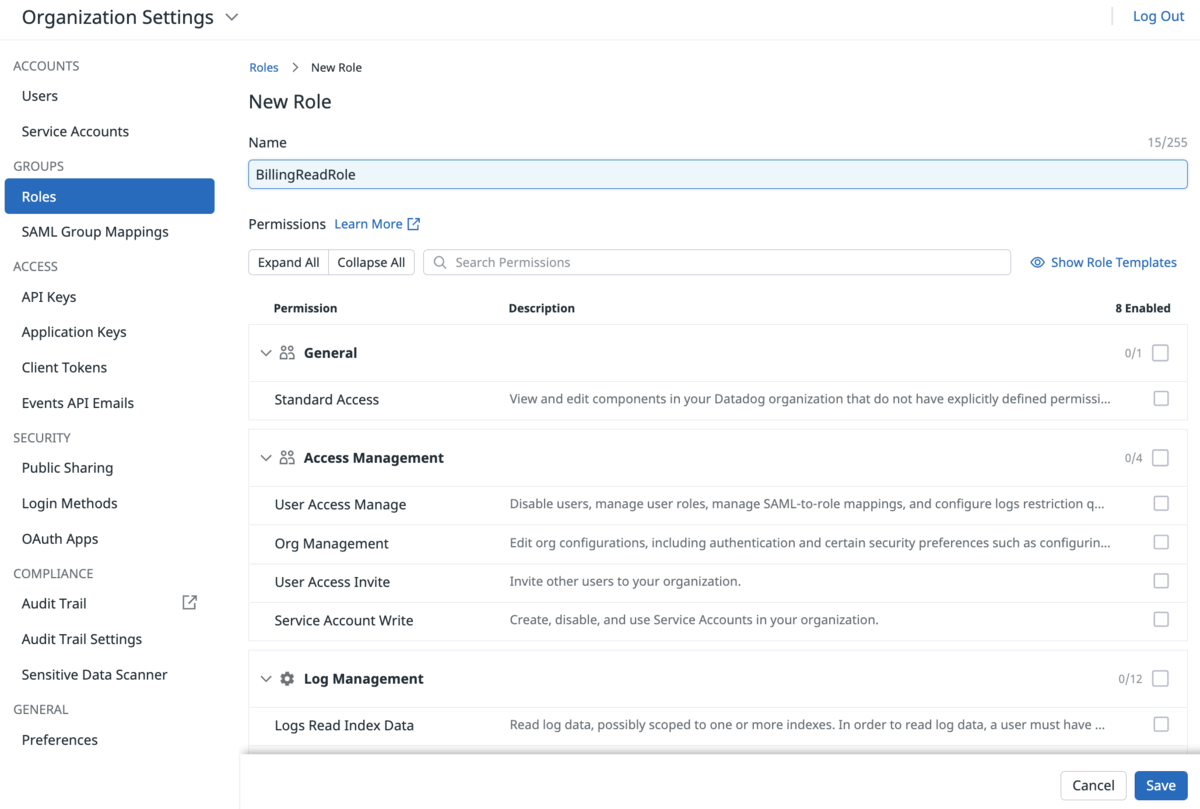Open Login Methods settings
The height and width of the screenshot is (809, 1200).
(70, 503)
